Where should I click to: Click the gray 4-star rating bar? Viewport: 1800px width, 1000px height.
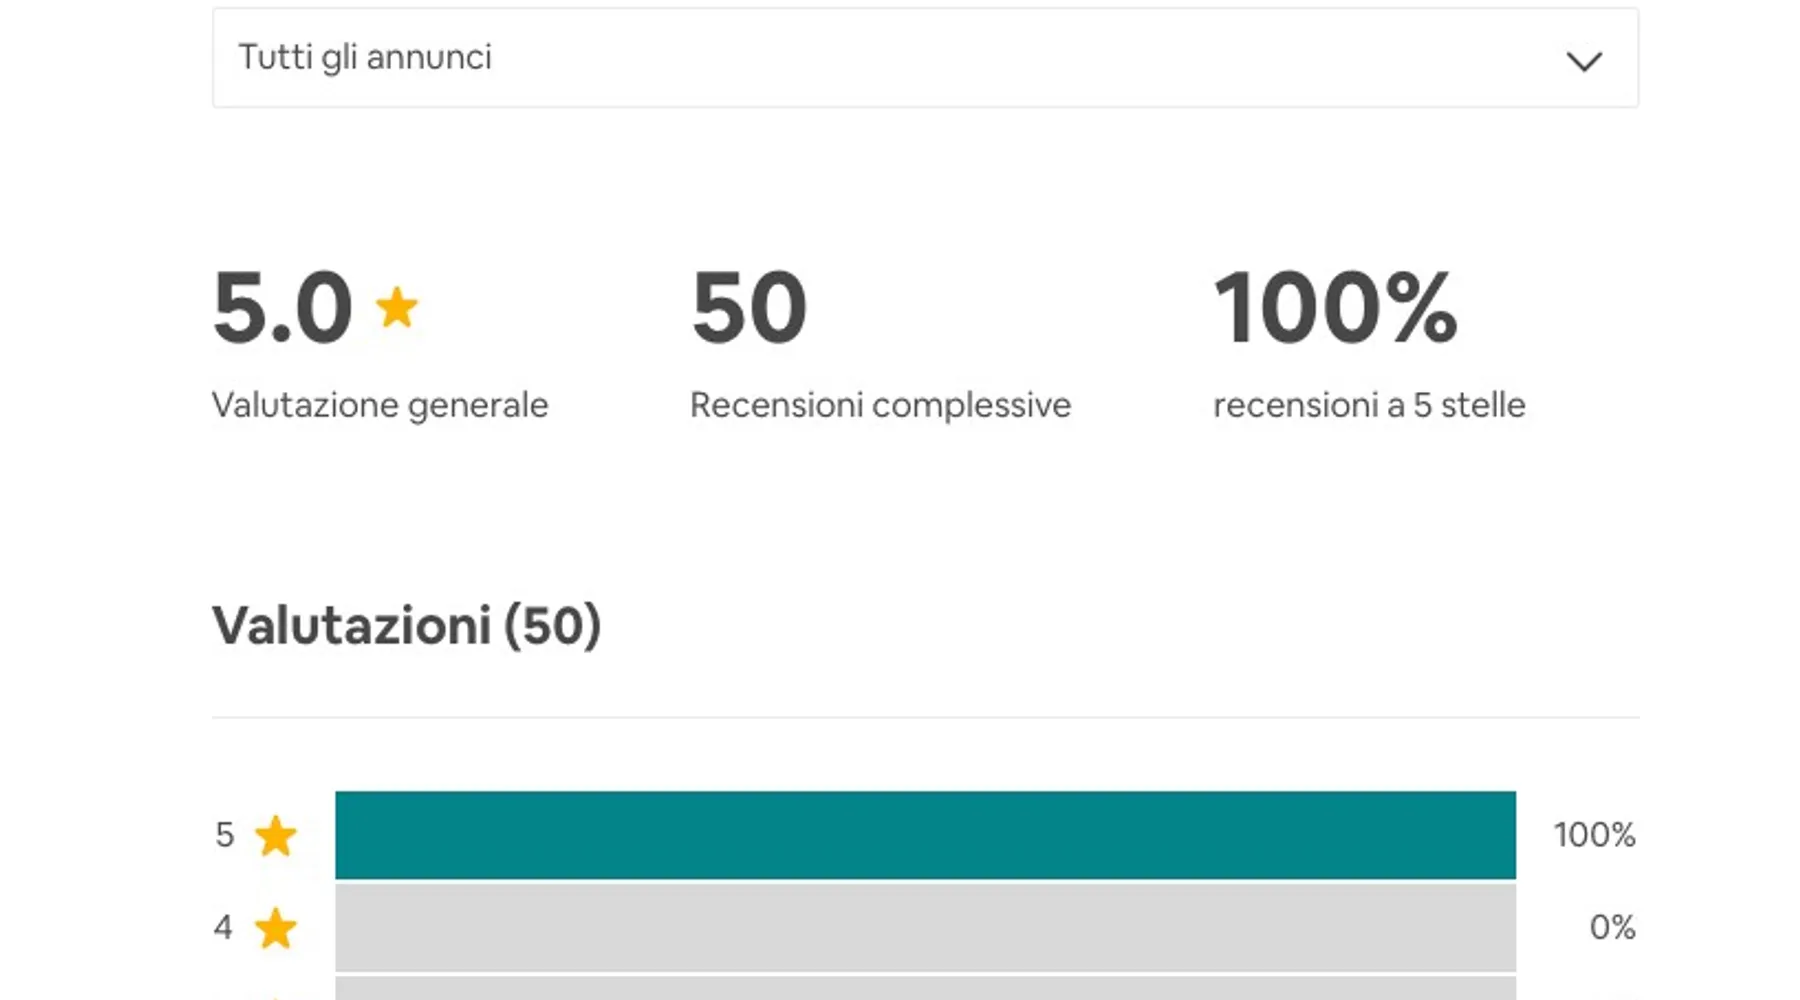coord(925,928)
